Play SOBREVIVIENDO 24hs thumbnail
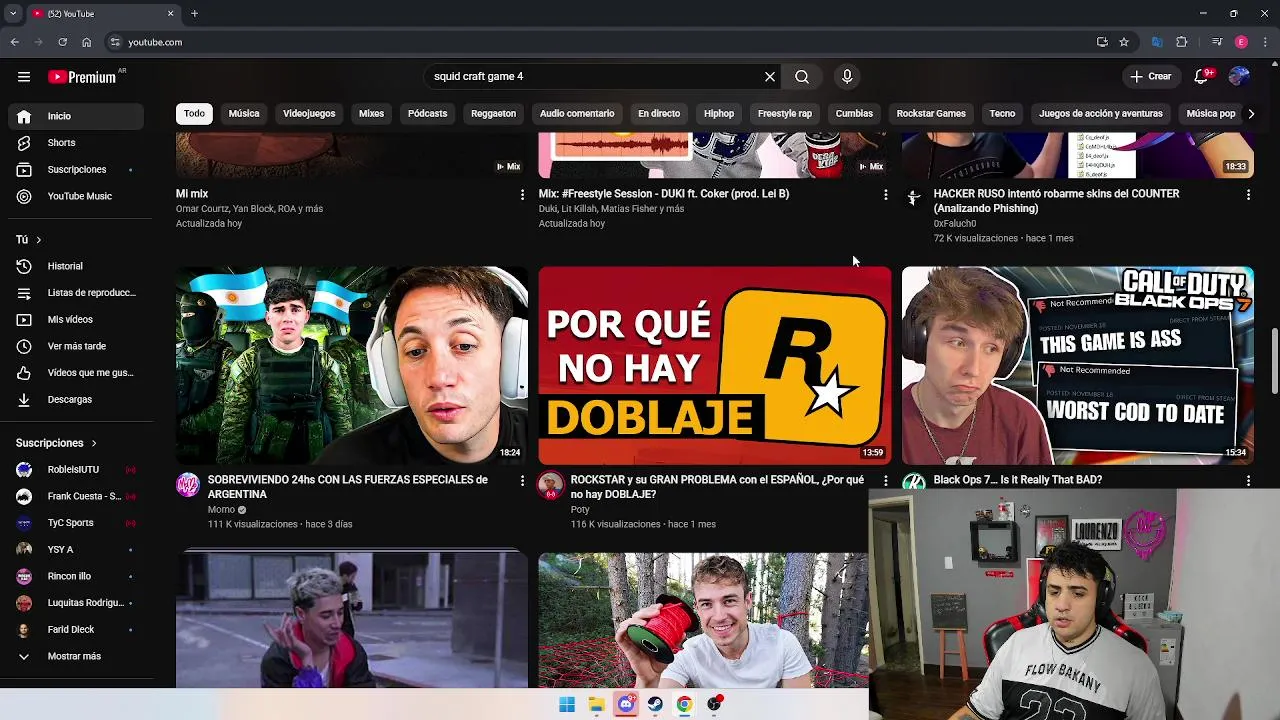Screen dimensions: 1280x720 pos(352,365)
